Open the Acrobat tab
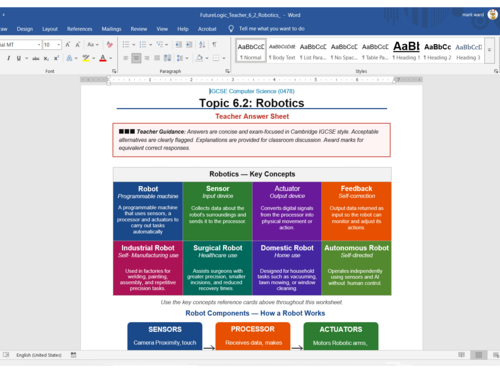This screenshot has height=375, width=500. pyautogui.click(x=207, y=29)
